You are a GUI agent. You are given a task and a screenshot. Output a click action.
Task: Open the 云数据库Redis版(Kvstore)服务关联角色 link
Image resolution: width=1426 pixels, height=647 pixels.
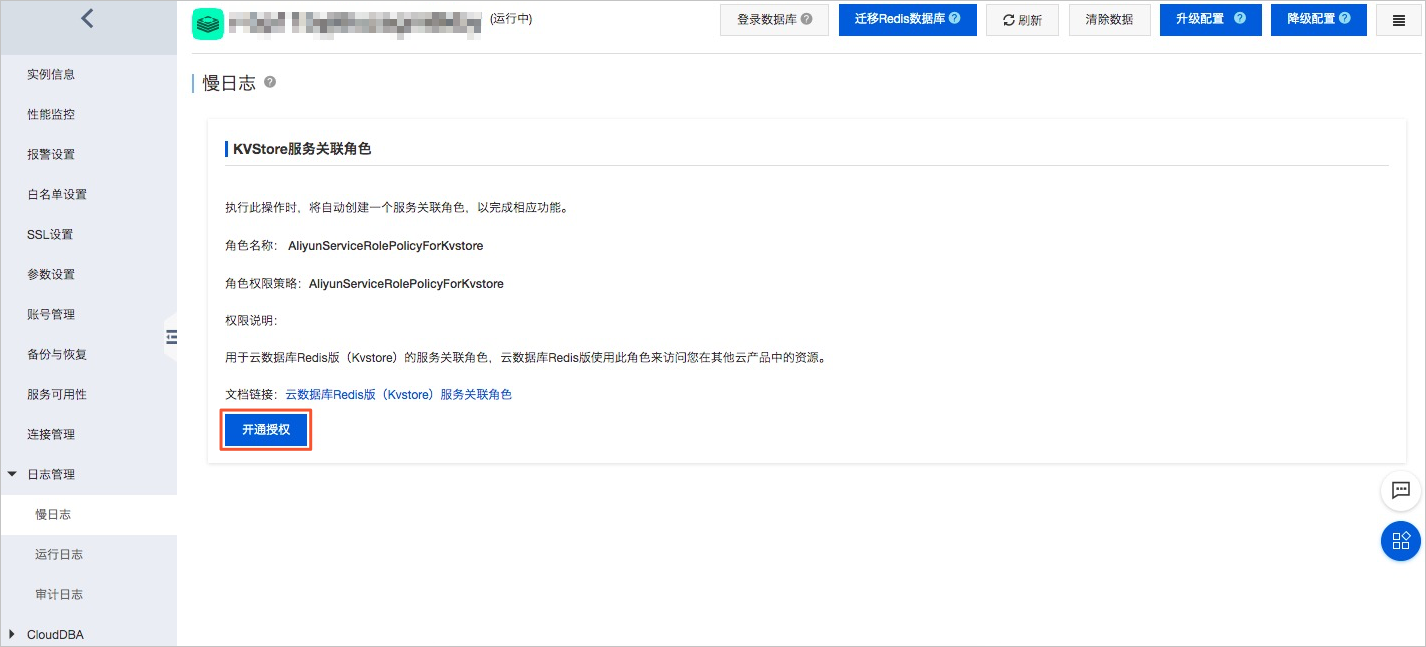tap(399, 395)
